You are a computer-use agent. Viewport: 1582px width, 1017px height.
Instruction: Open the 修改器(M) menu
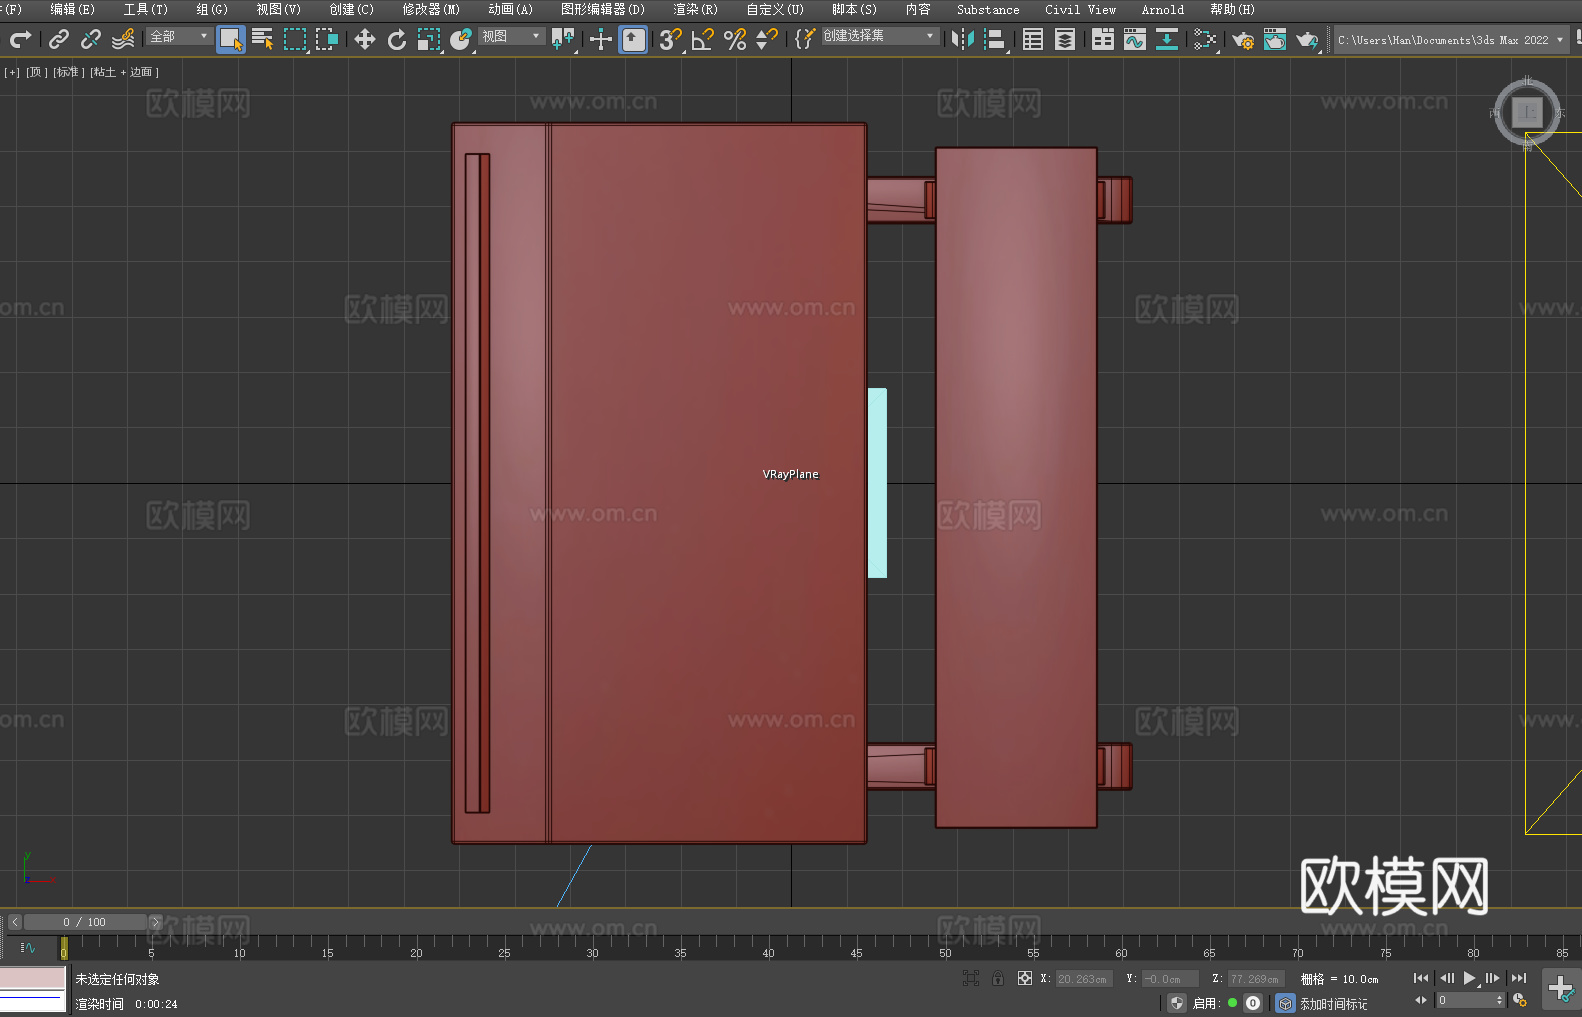[431, 9]
